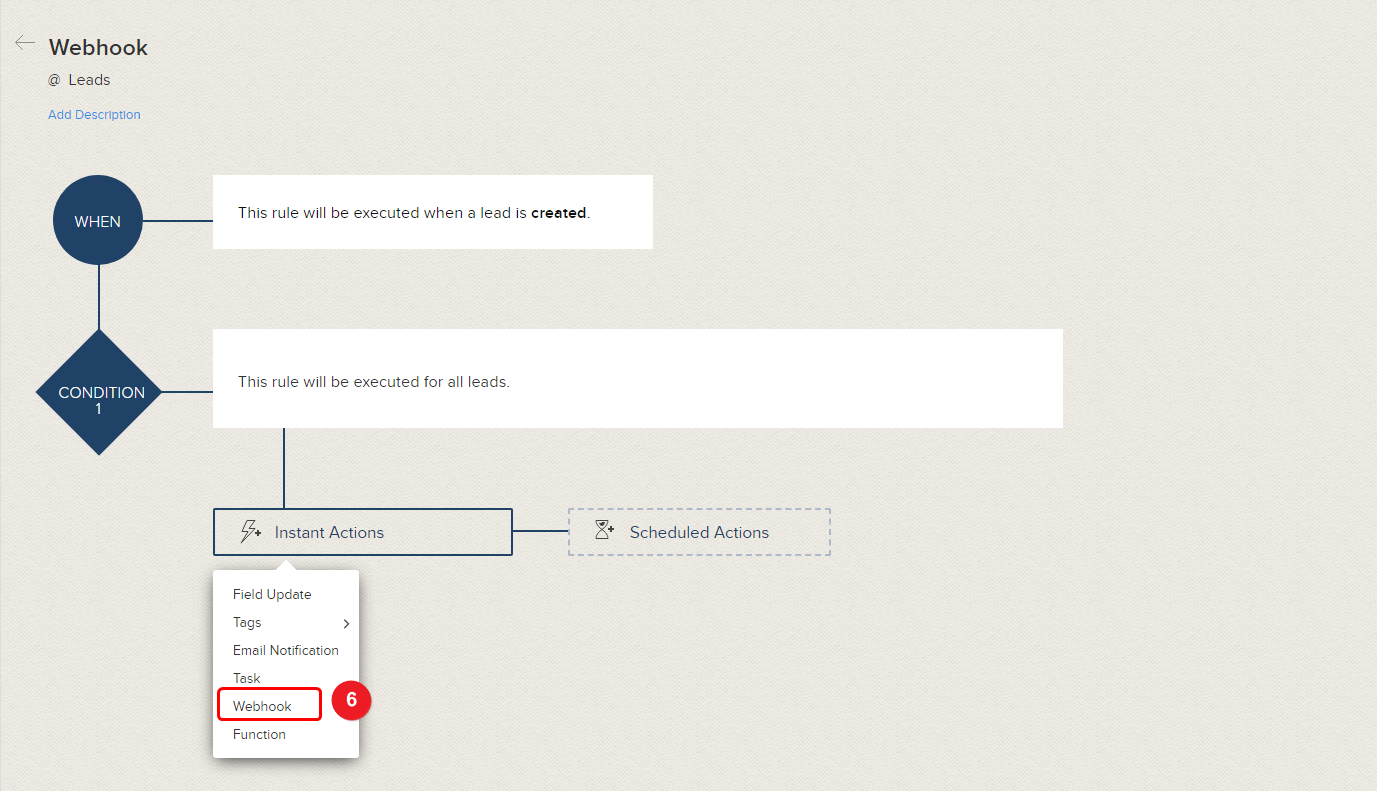The height and width of the screenshot is (791, 1377).
Task: Expand the Tags submenu arrow
Action: [346, 624]
